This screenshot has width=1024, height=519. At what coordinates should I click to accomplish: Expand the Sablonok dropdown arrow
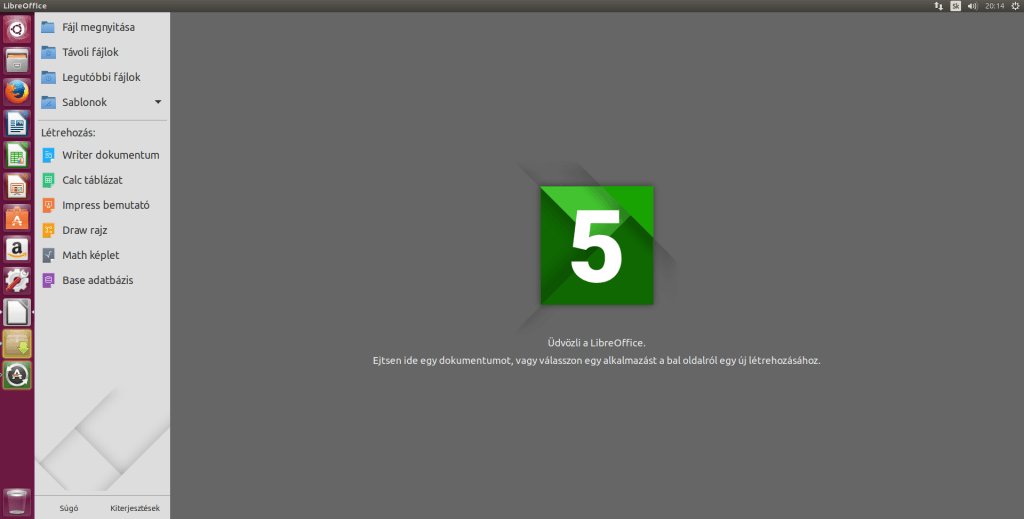pyautogui.click(x=158, y=102)
